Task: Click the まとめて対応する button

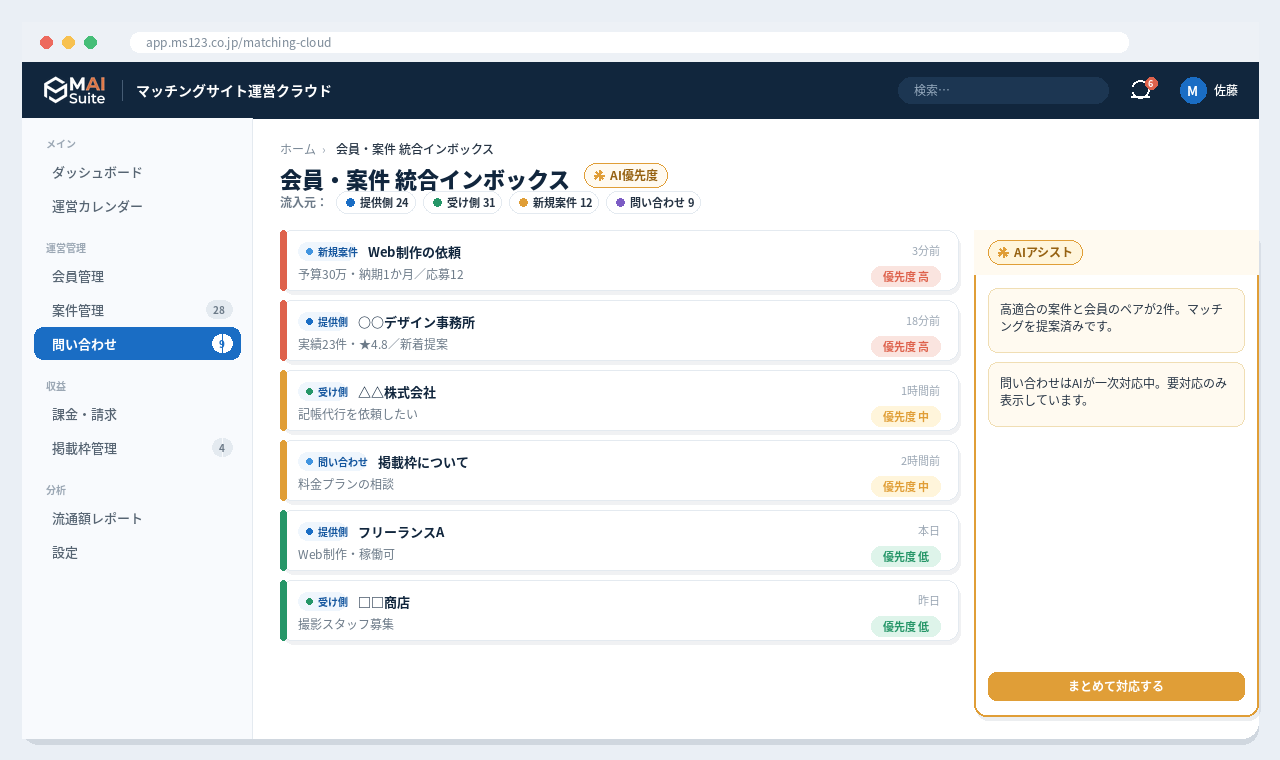Action: (1116, 686)
